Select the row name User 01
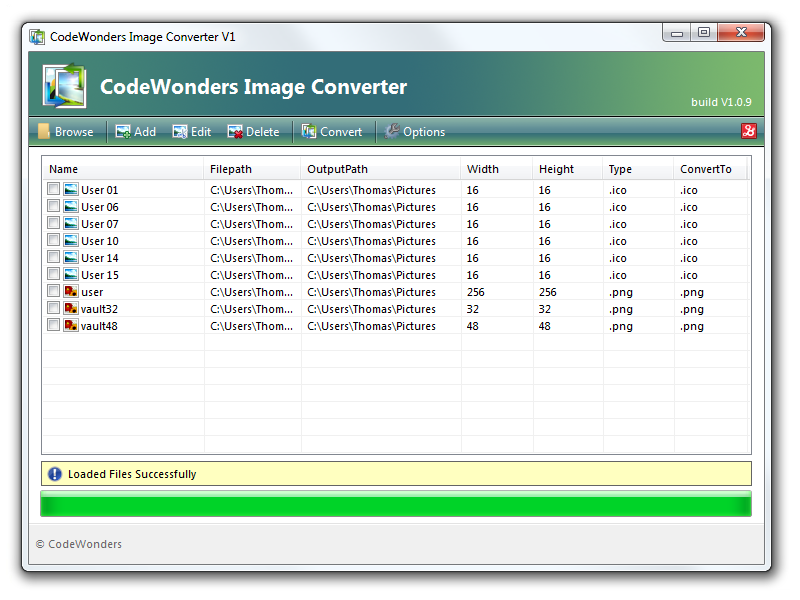Screen dimensions: 800x600 (99, 190)
